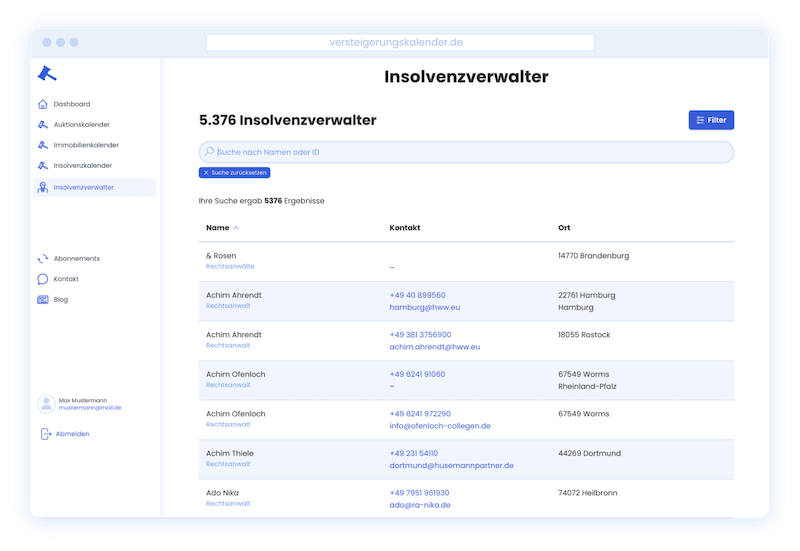
Task: Click the Immobilienkalender icon
Action: [x=42, y=145]
